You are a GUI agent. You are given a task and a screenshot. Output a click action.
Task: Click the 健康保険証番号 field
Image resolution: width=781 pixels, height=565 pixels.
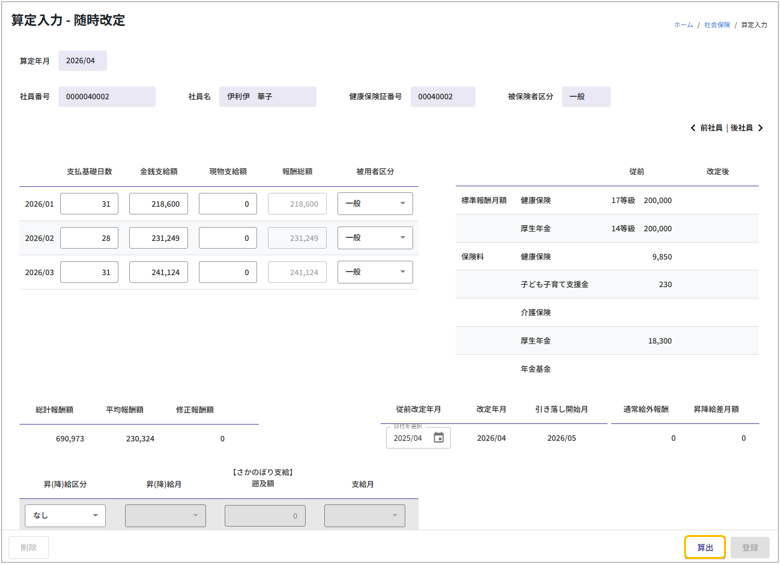coord(448,97)
